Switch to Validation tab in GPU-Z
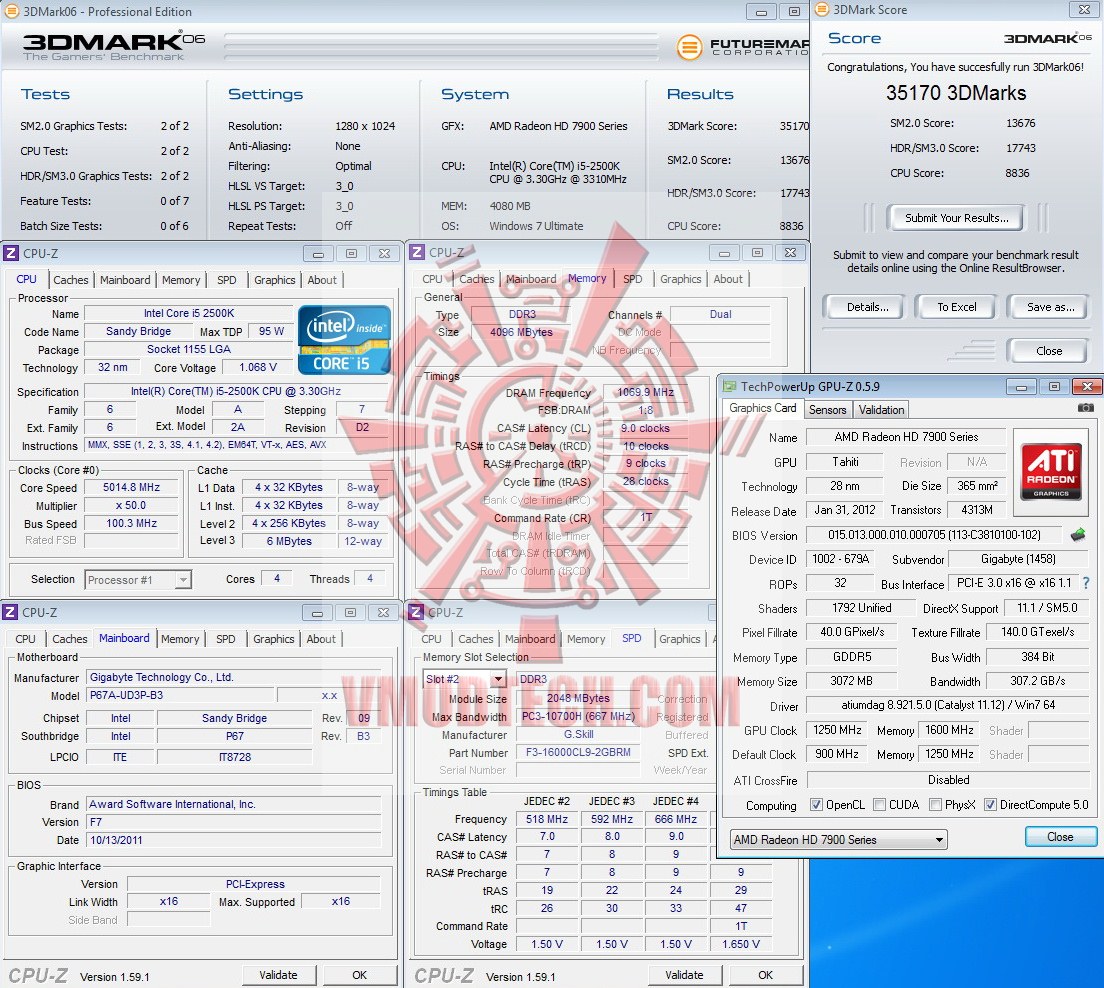The width and height of the screenshot is (1104, 988). click(x=881, y=410)
